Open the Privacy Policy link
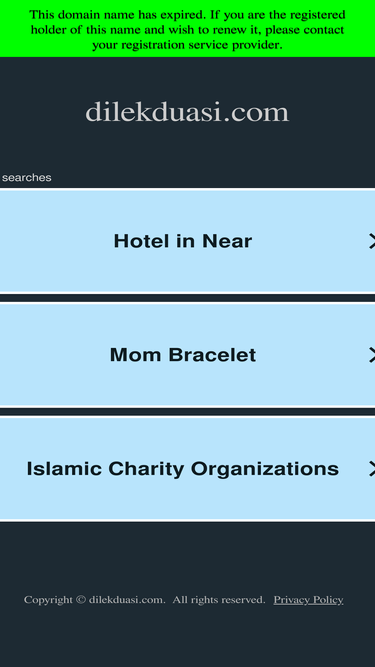The width and height of the screenshot is (375, 667). tap(308, 599)
